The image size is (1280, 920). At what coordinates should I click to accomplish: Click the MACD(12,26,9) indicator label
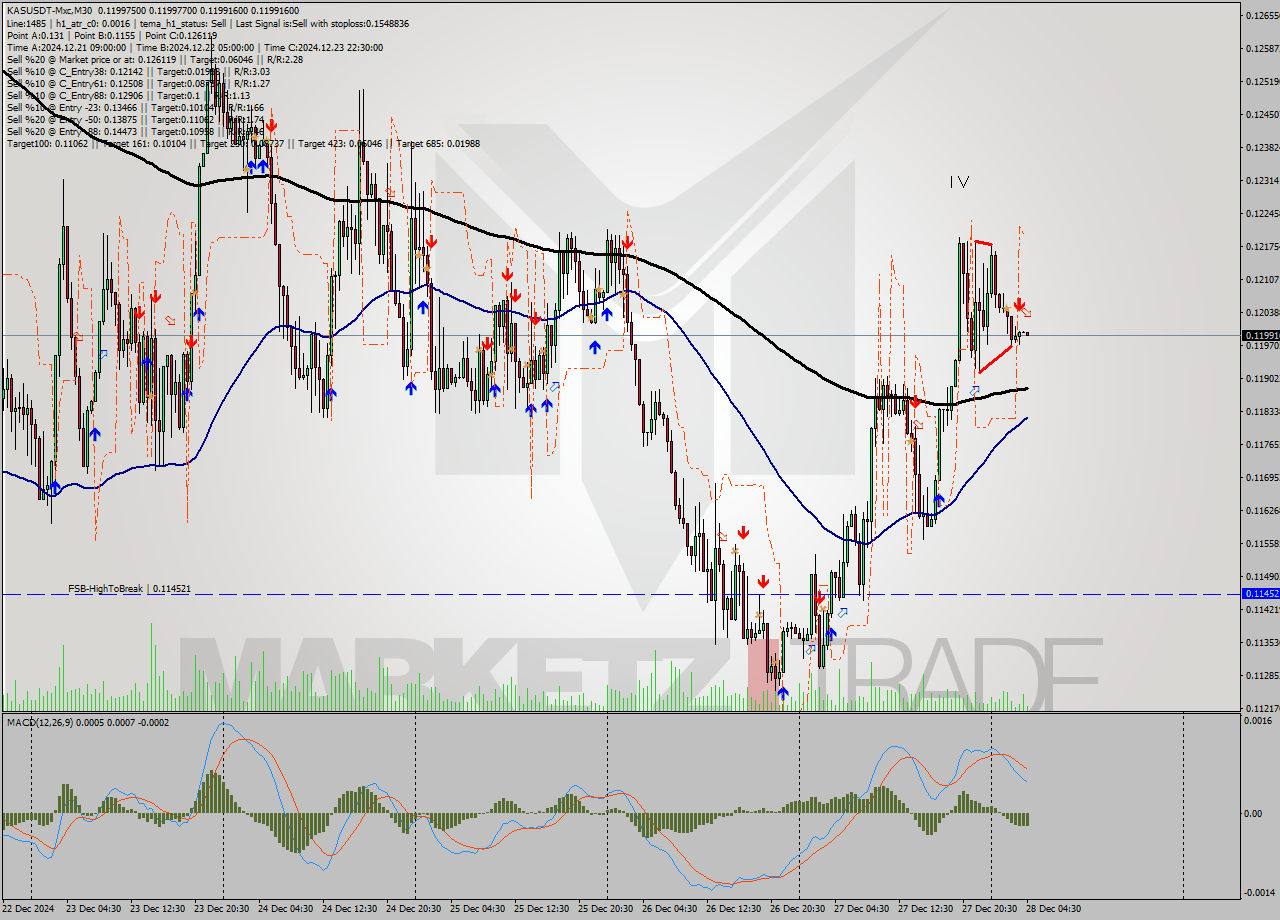click(x=88, y=722)
